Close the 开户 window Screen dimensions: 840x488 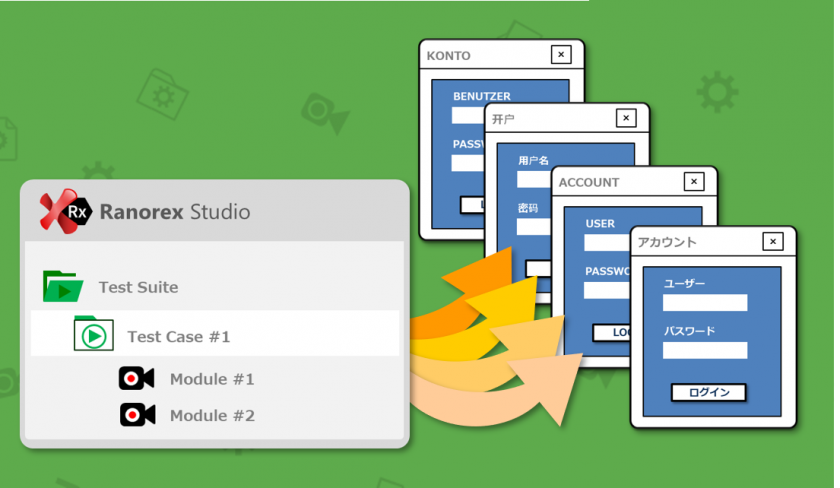pos(626,119)
